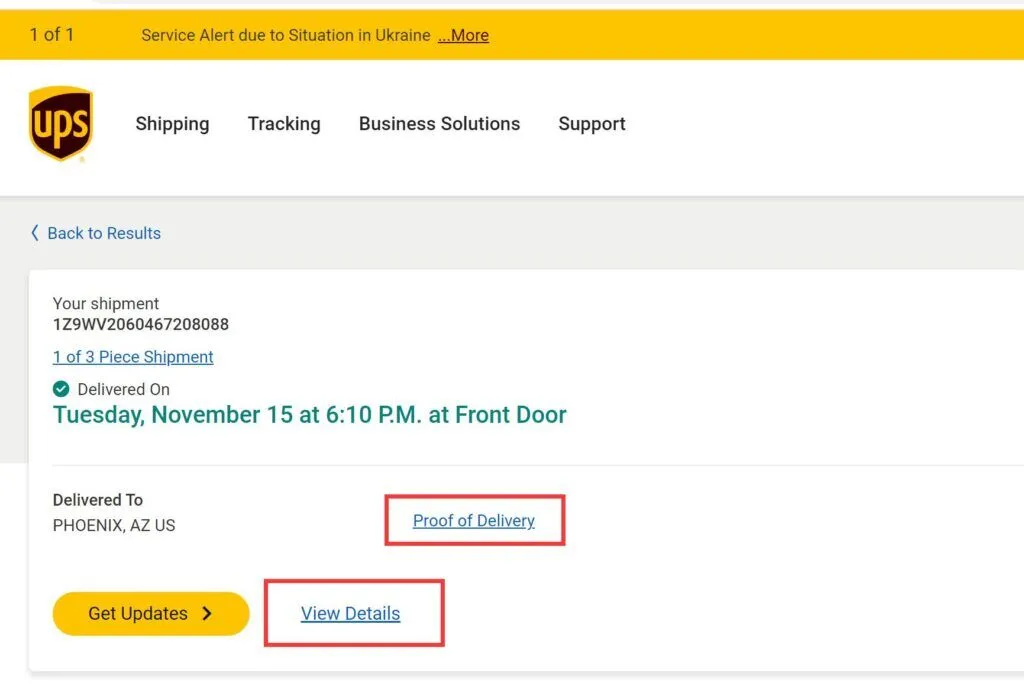Click the green delivered checkmark icon

pos(61,389)
